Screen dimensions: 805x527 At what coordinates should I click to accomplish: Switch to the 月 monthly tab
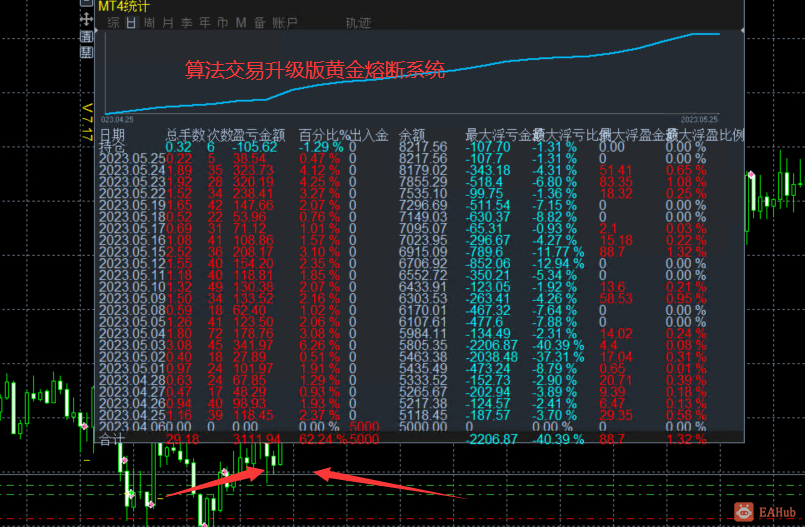[168, 23]
